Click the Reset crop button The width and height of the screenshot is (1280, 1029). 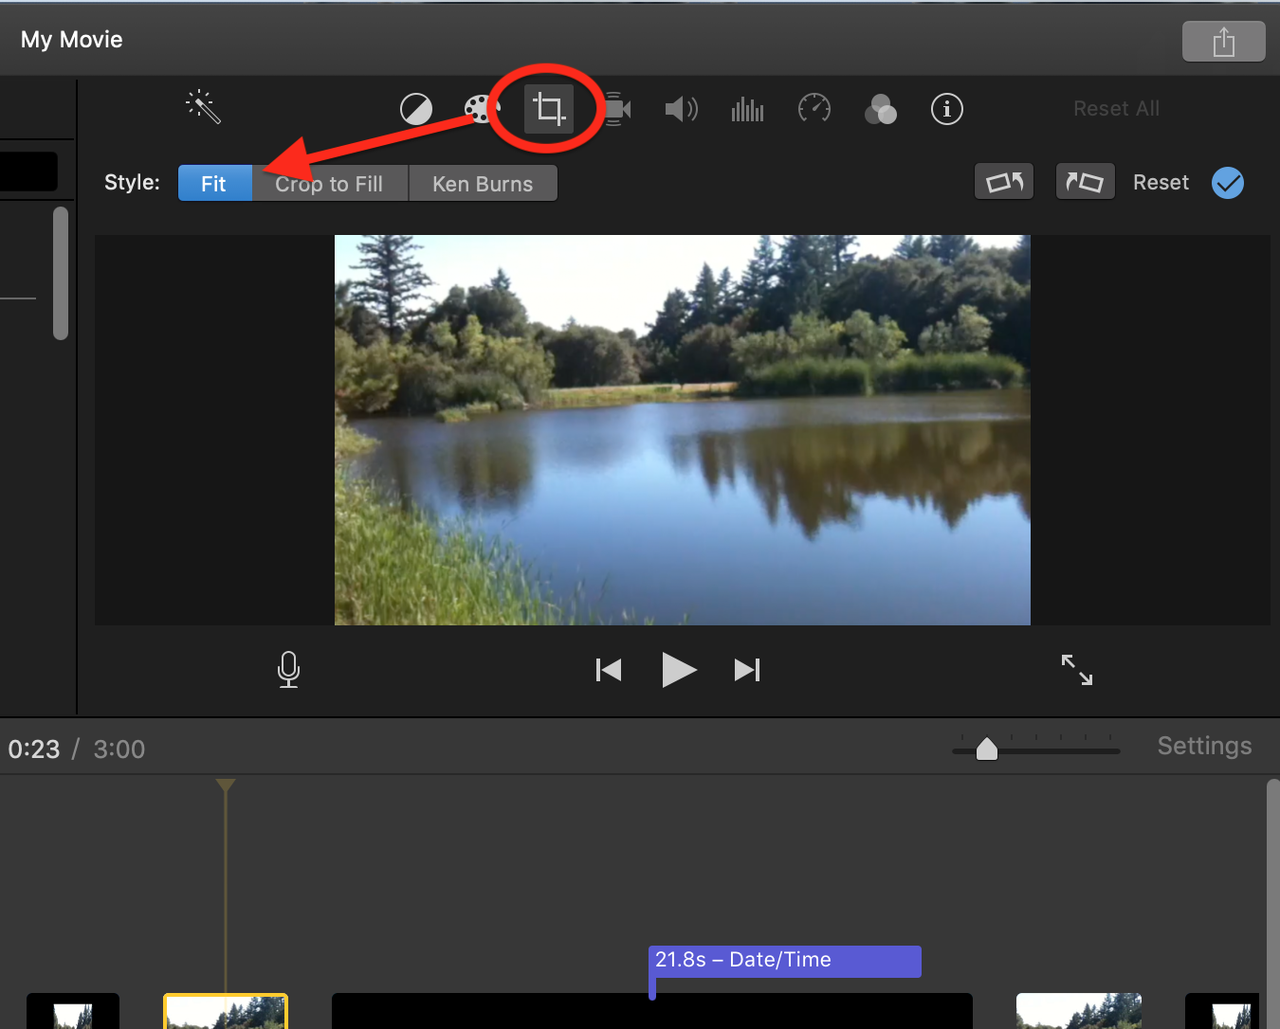1161,183
